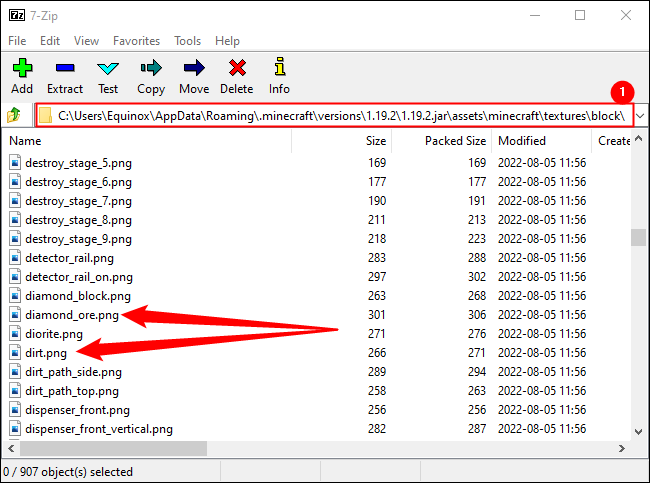Select the diorite.png file icon

point(15,334)
